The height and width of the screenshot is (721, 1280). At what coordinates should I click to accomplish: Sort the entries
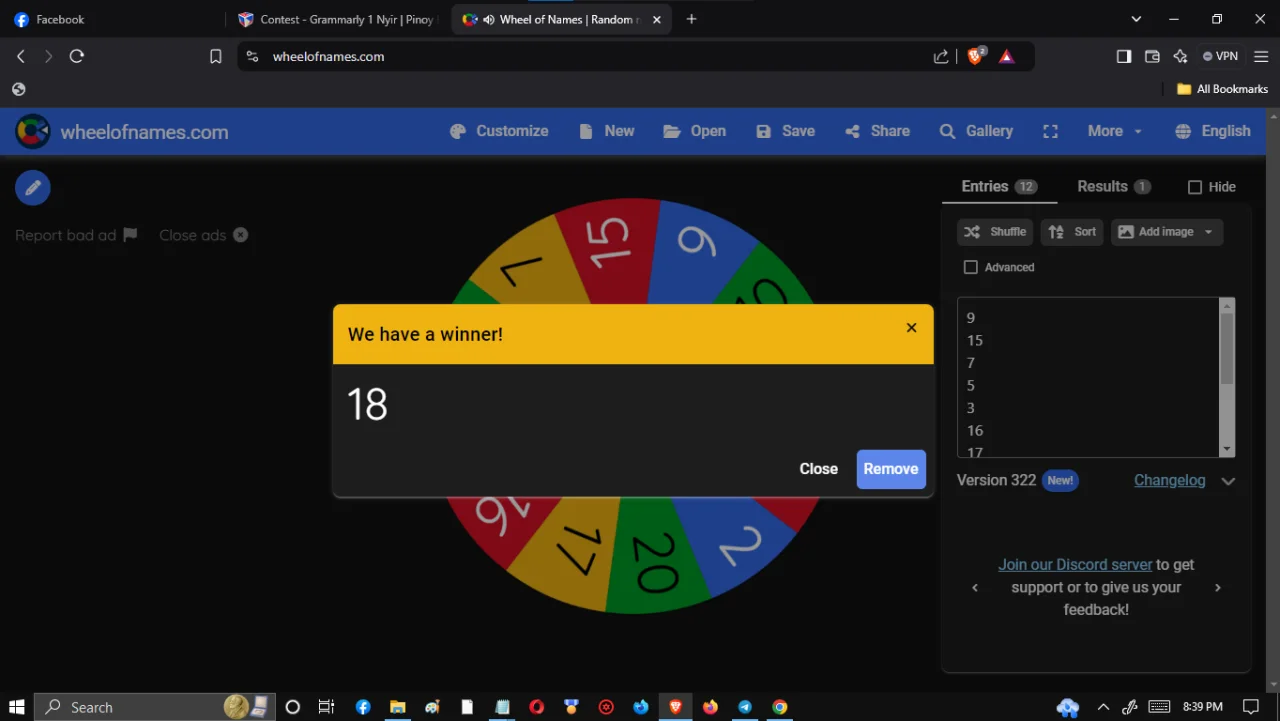pos(1072,232)
